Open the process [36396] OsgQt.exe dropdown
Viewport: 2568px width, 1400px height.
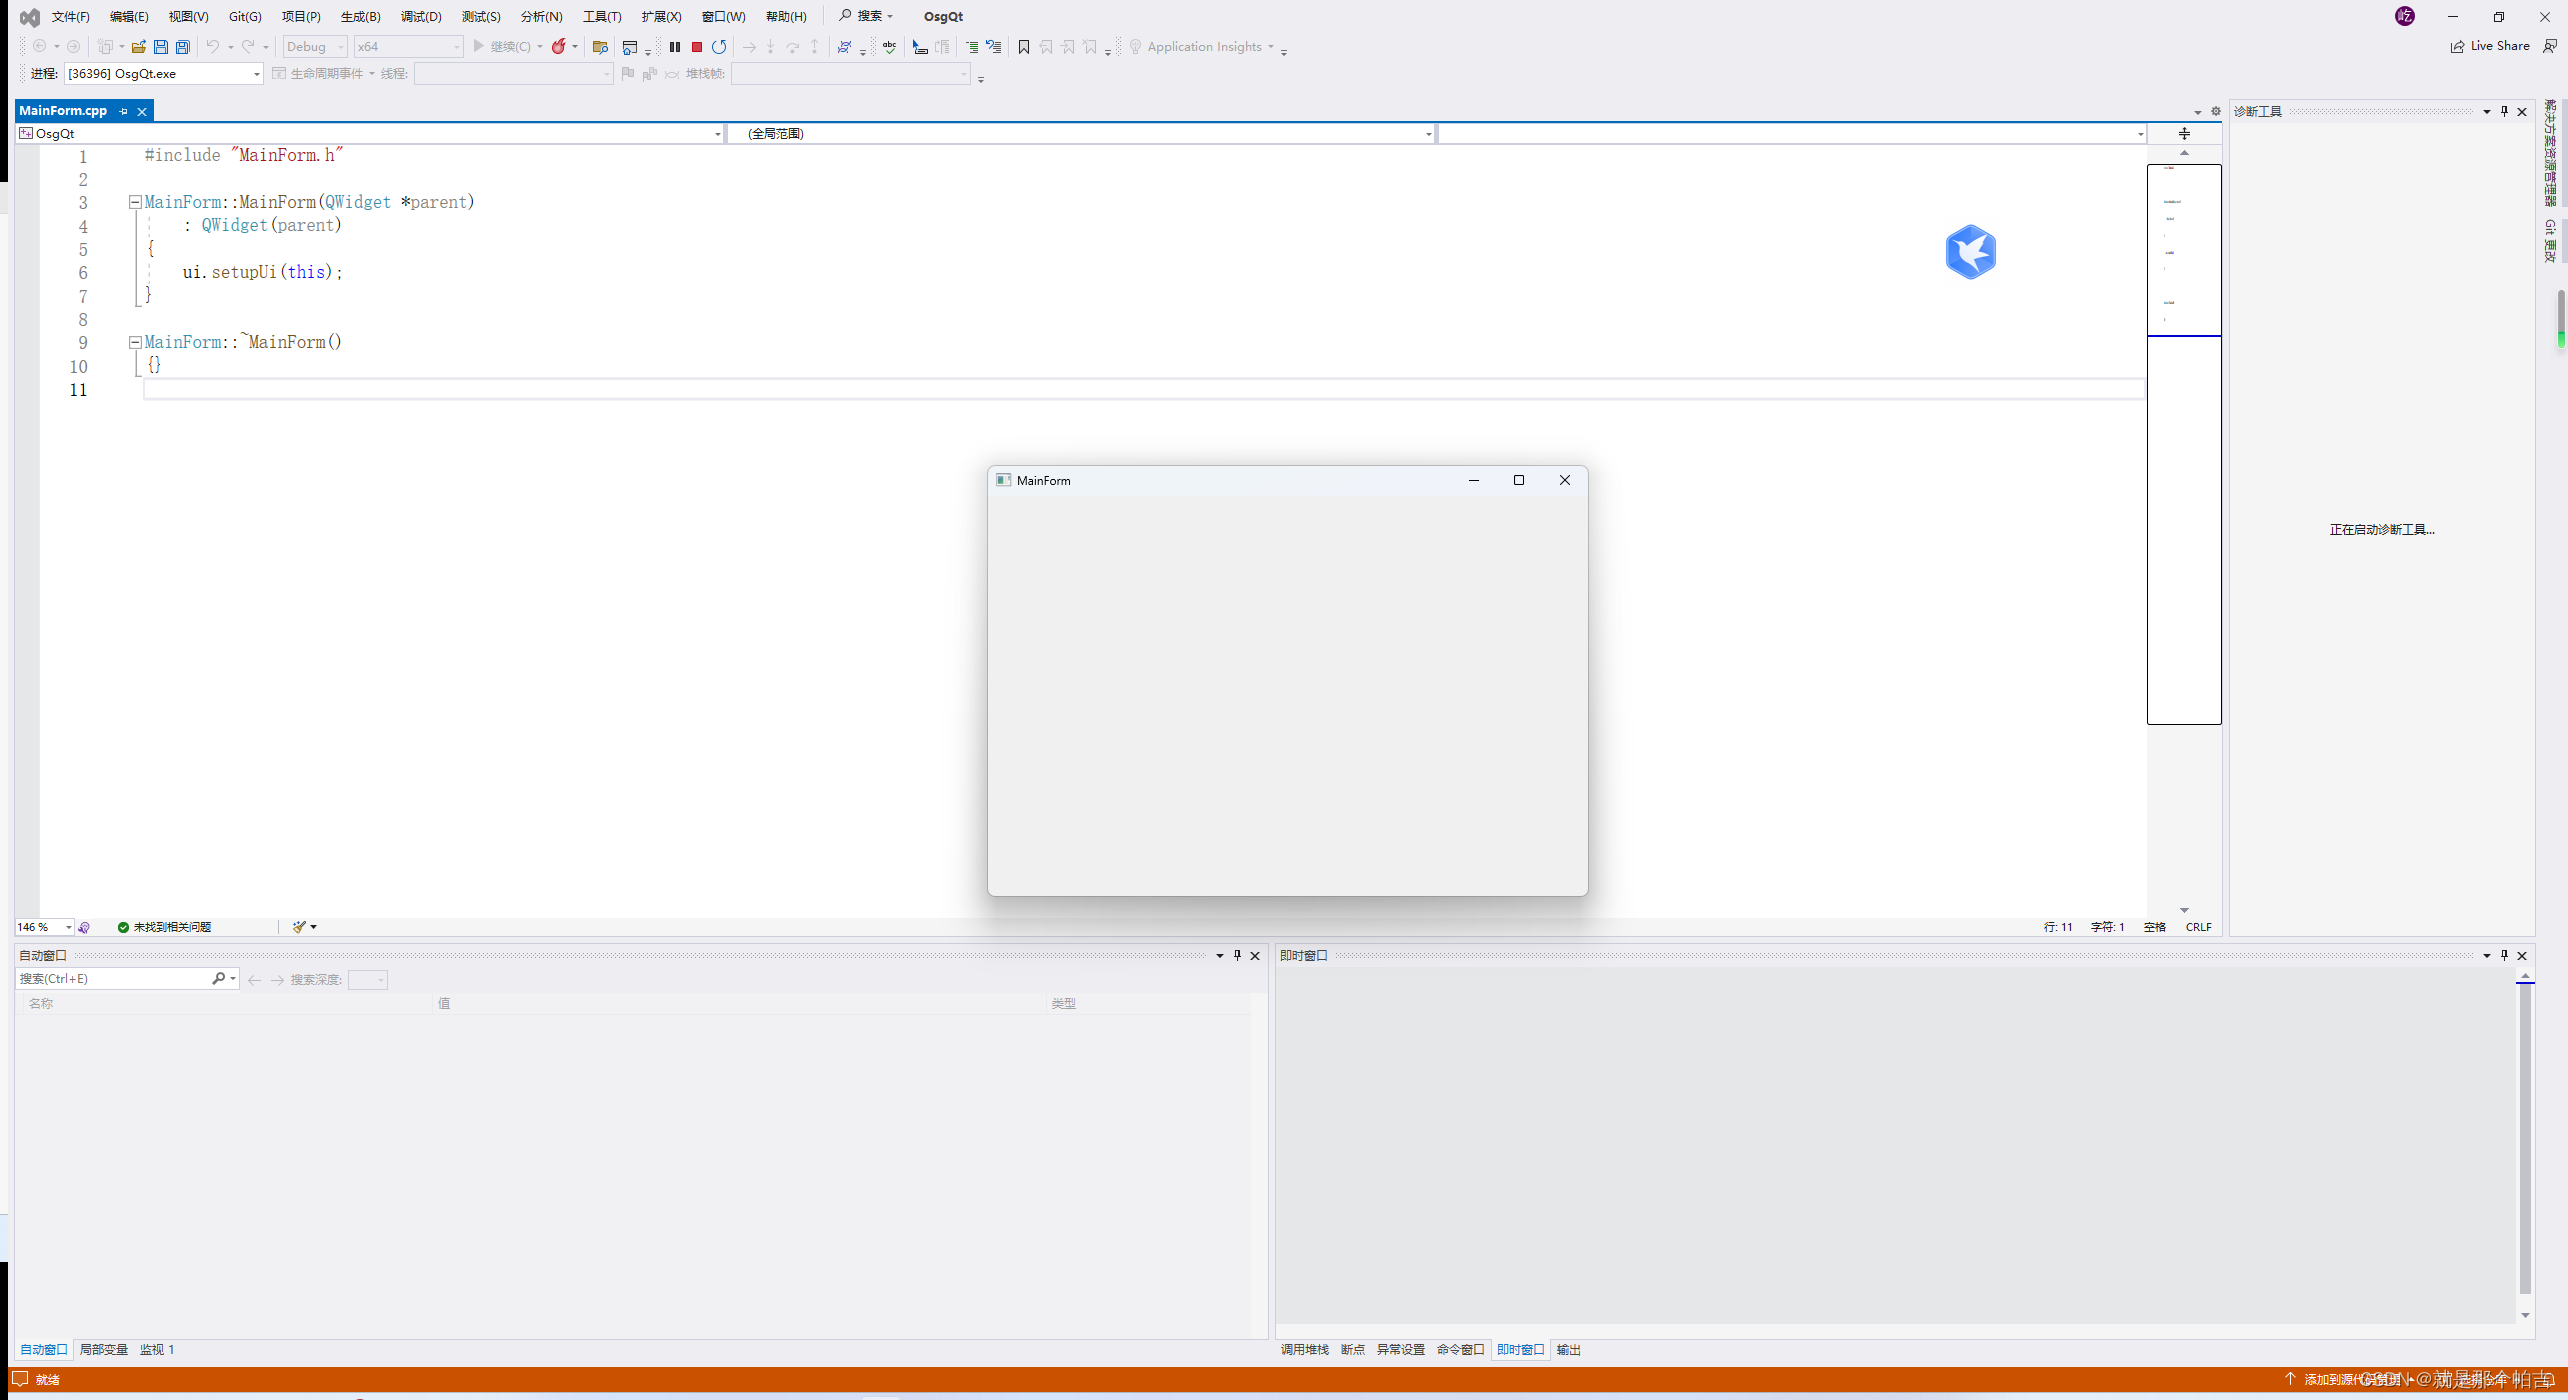coord(164,74)
